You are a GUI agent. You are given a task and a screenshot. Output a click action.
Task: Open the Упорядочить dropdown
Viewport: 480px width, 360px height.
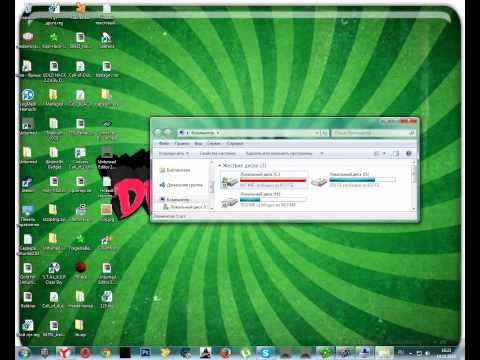tap(174, 153)
